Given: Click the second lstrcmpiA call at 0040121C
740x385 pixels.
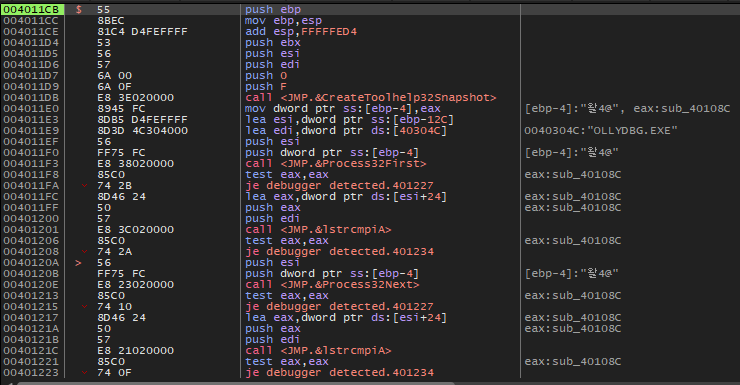Looking at the screenshot, I should point(318,351).
